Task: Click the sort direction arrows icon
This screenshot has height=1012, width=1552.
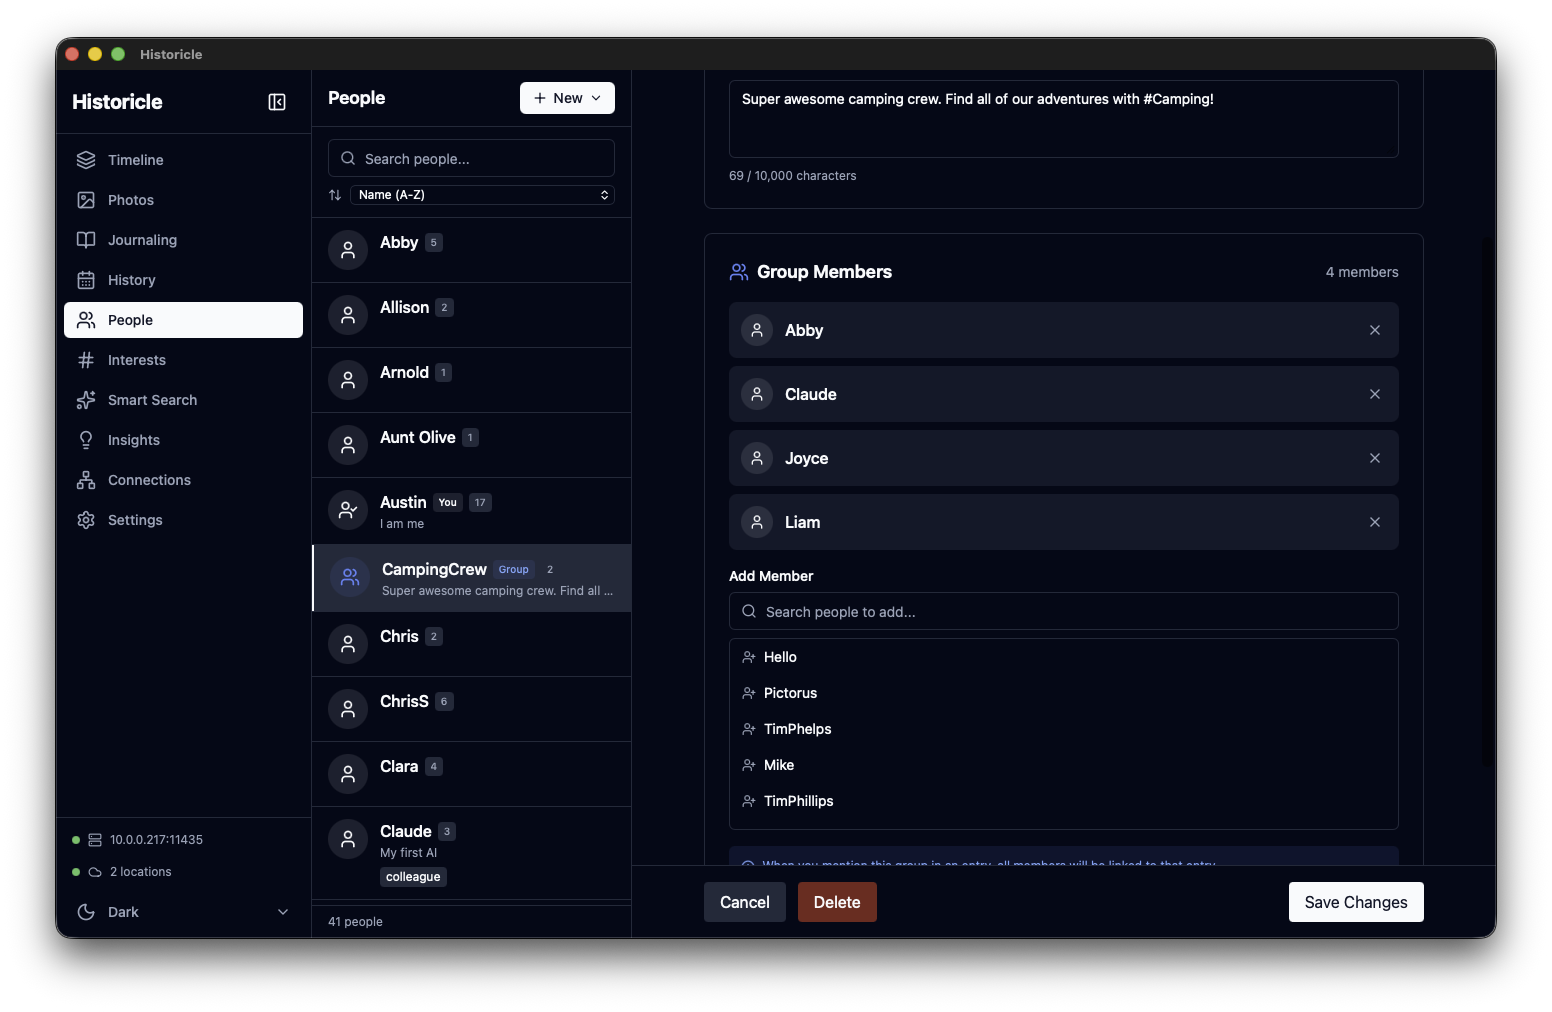Action: pos(335,195)
